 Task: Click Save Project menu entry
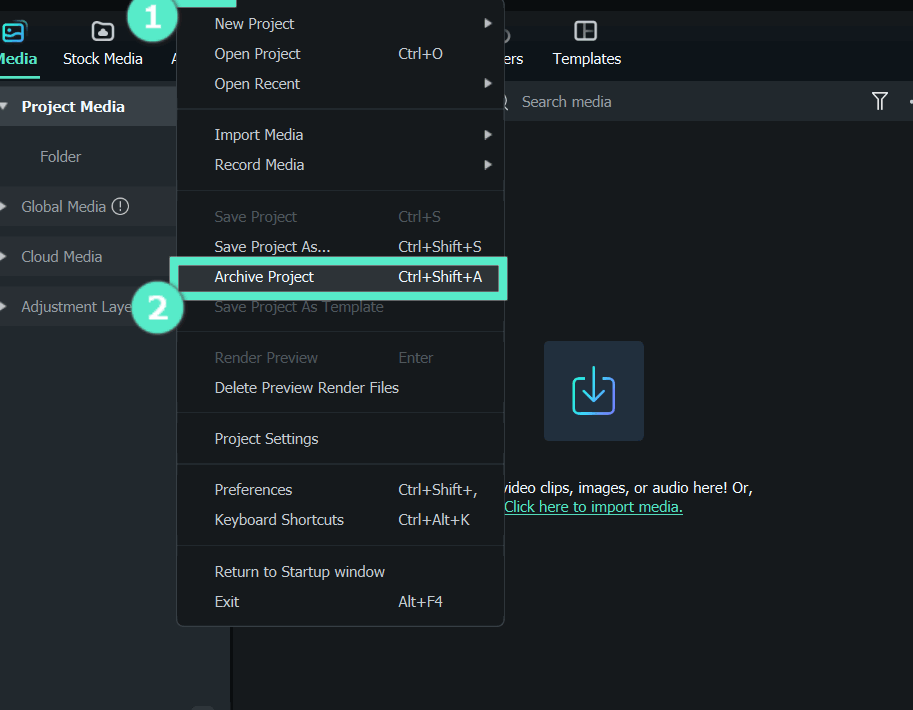[x=340, y=217]
